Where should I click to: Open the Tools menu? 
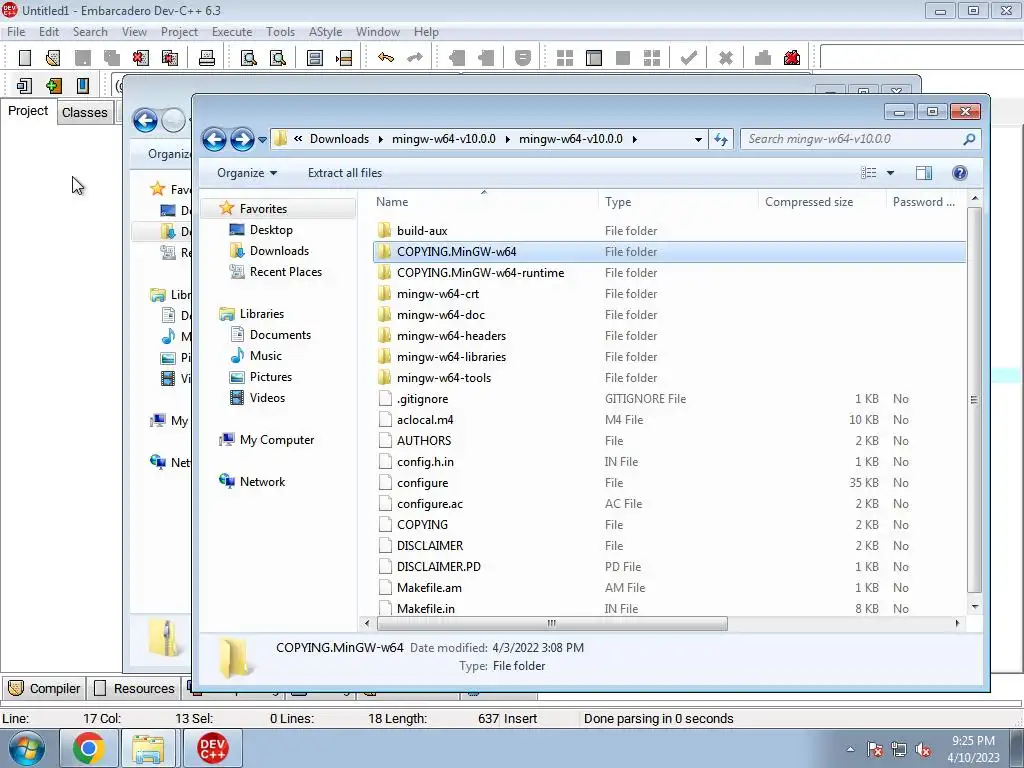280,31
